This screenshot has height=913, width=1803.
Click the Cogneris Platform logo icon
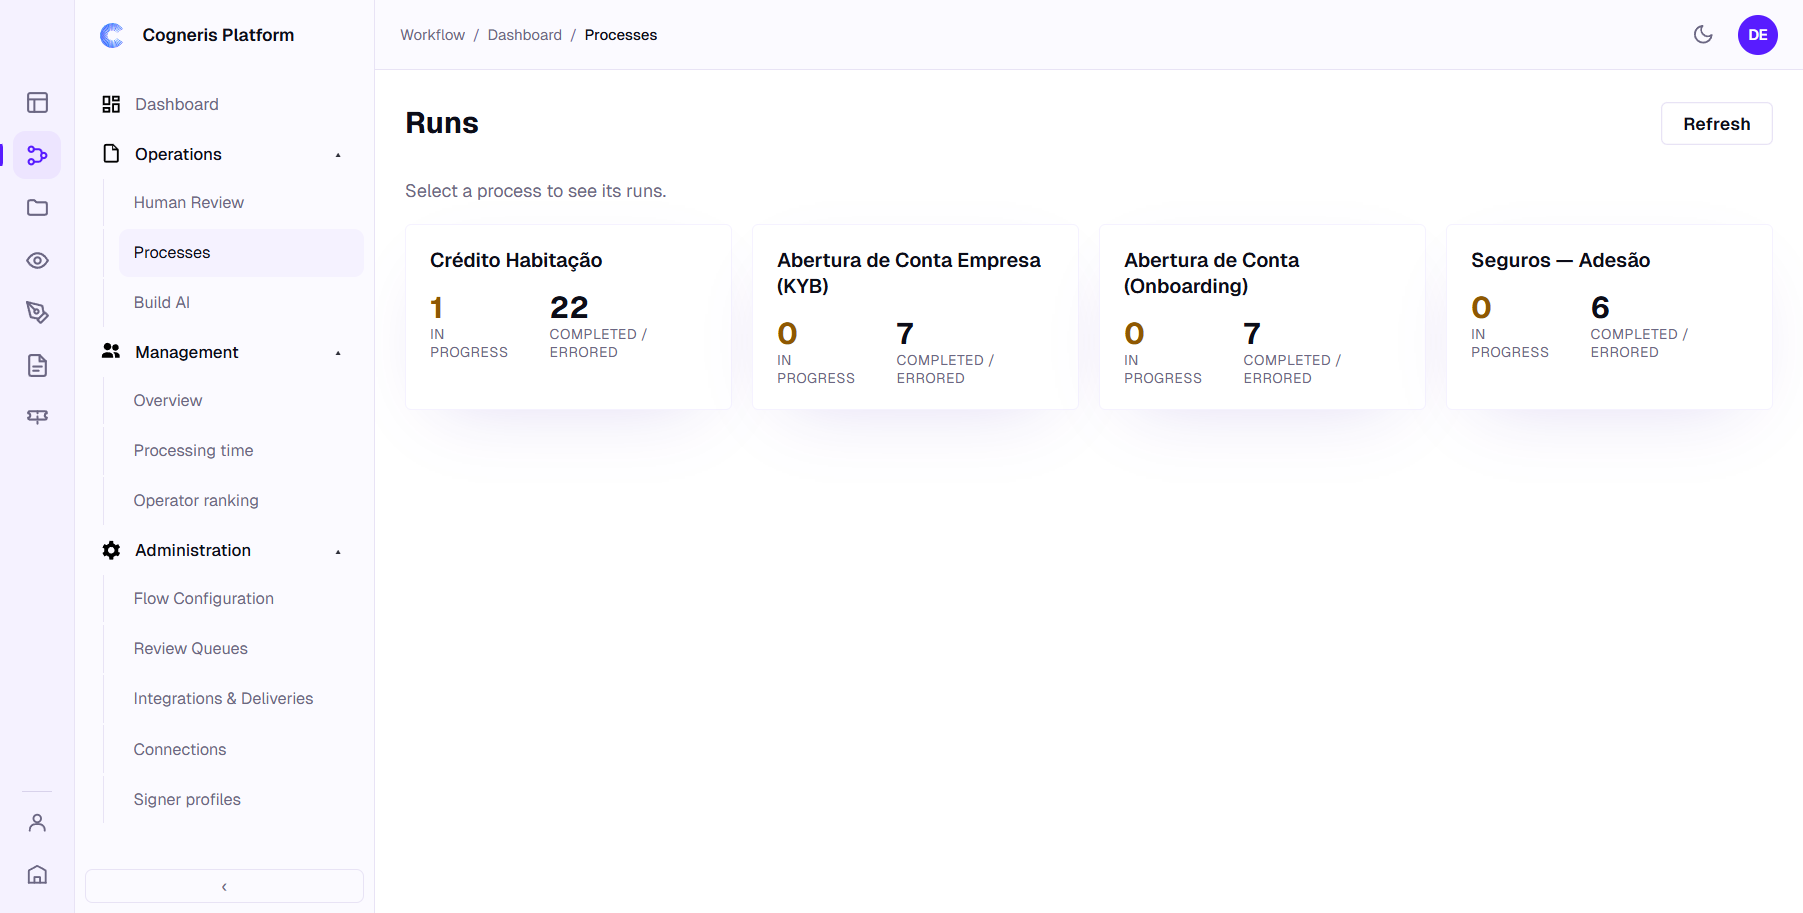coord(112,35)
